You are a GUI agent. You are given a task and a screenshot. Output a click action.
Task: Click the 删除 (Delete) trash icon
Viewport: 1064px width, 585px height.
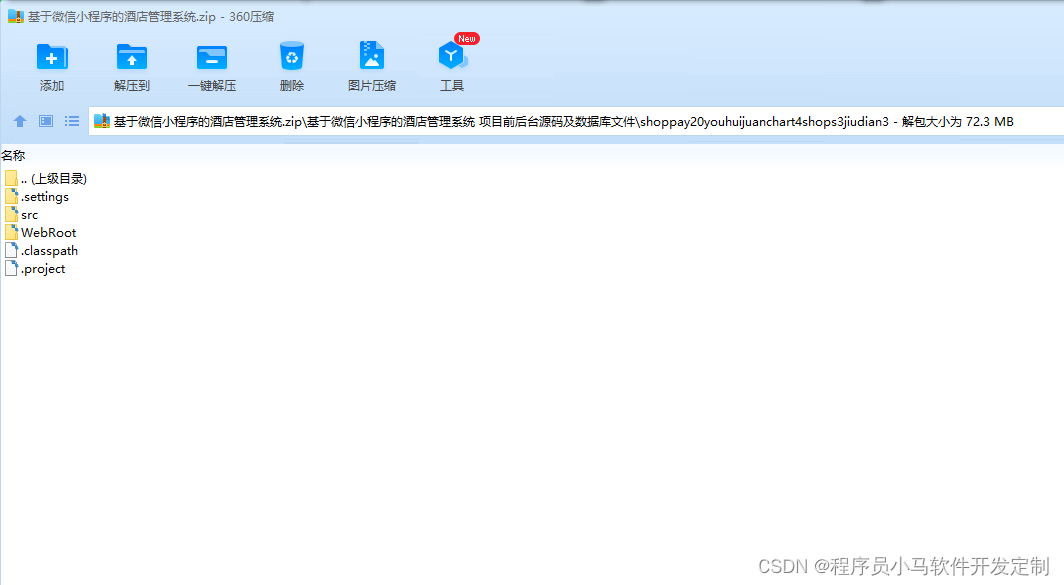(292, 57)
